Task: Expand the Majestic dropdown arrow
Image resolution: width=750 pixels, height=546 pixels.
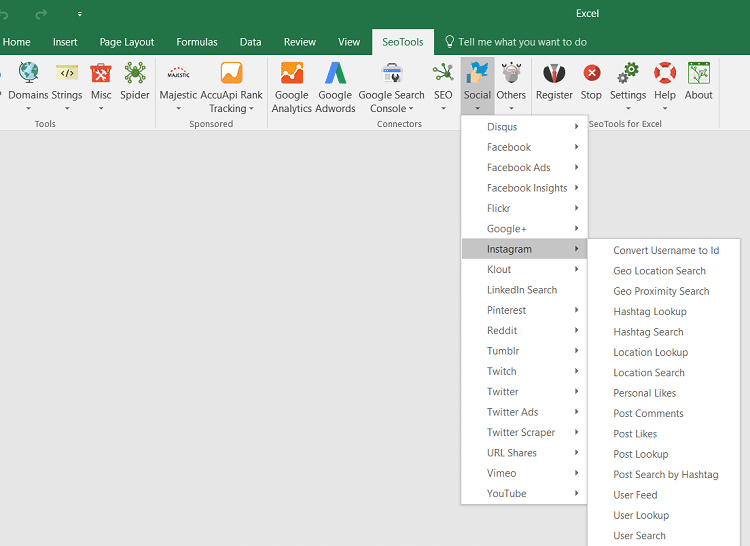Action: [178, 109]
